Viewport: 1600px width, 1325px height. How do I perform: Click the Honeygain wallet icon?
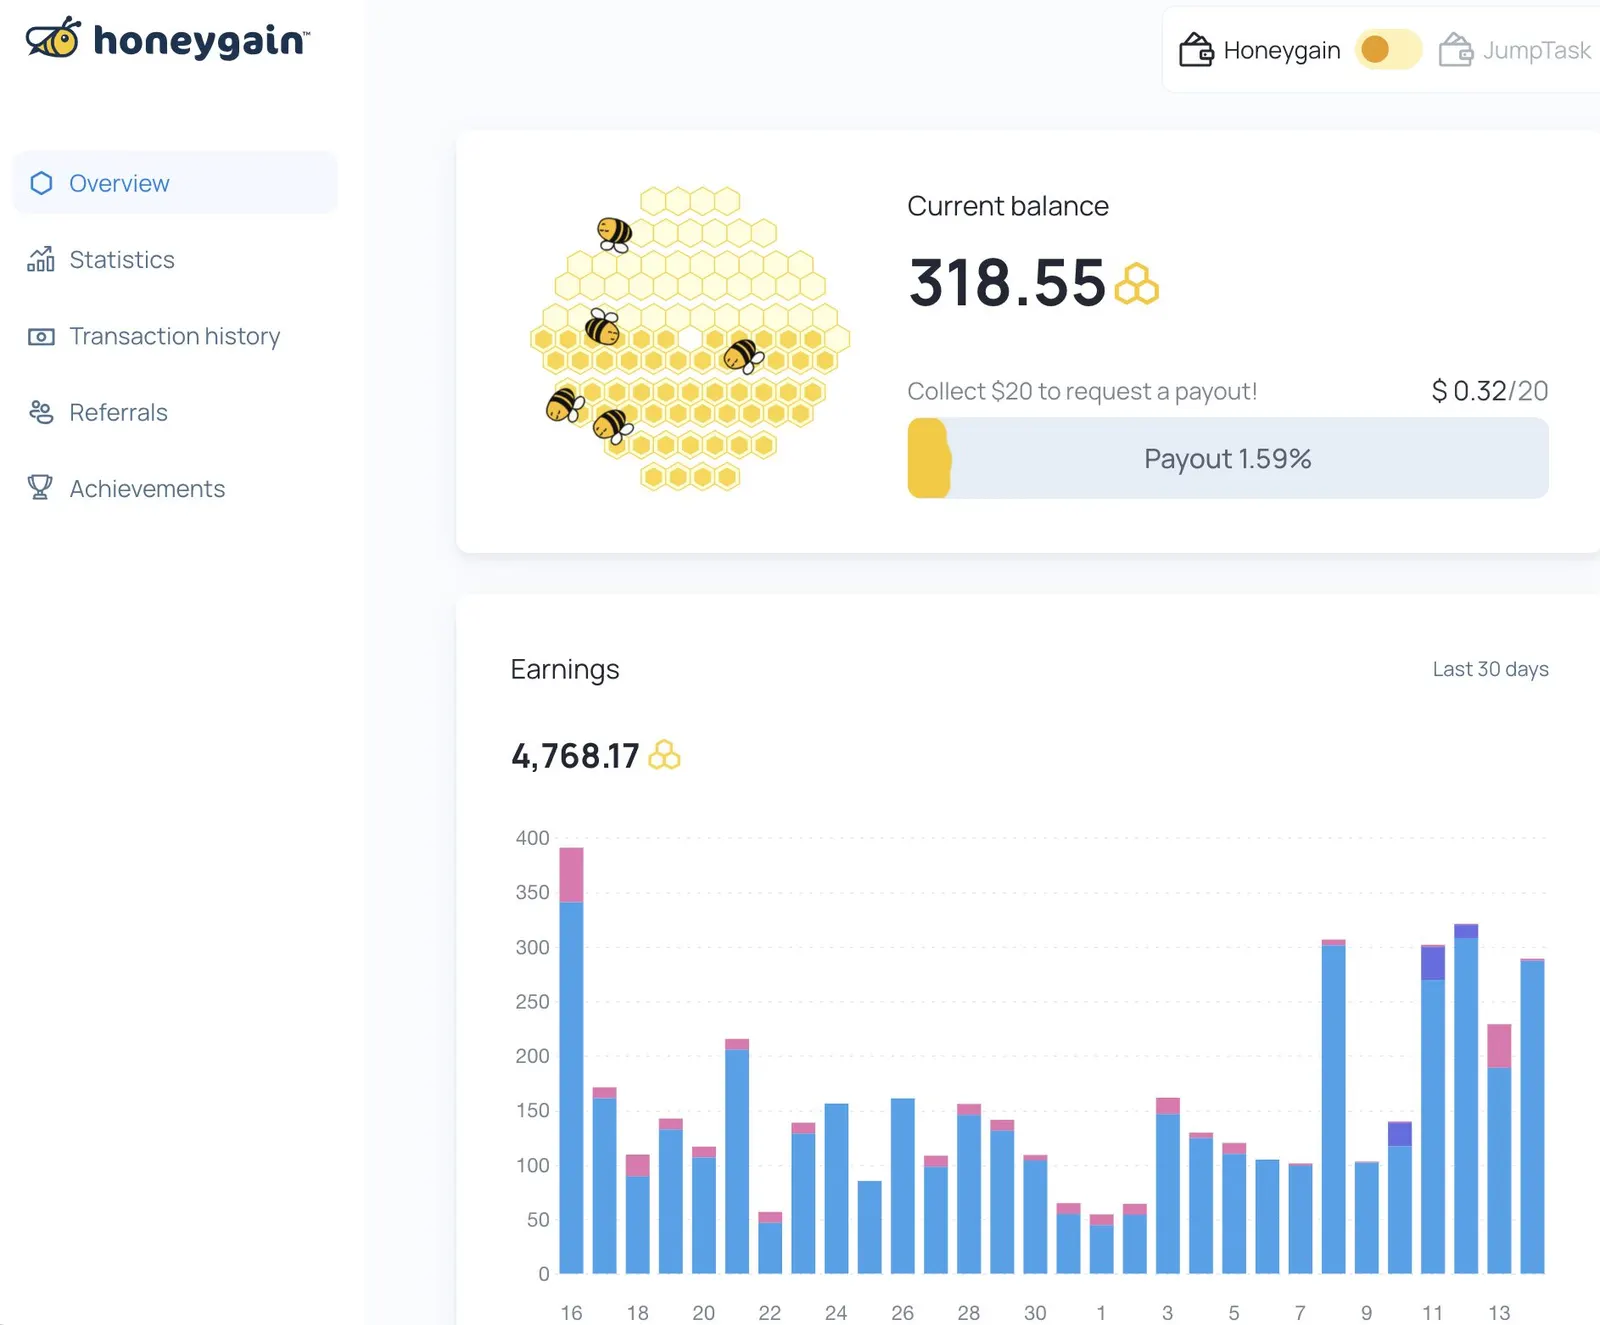click(1196, 49)
